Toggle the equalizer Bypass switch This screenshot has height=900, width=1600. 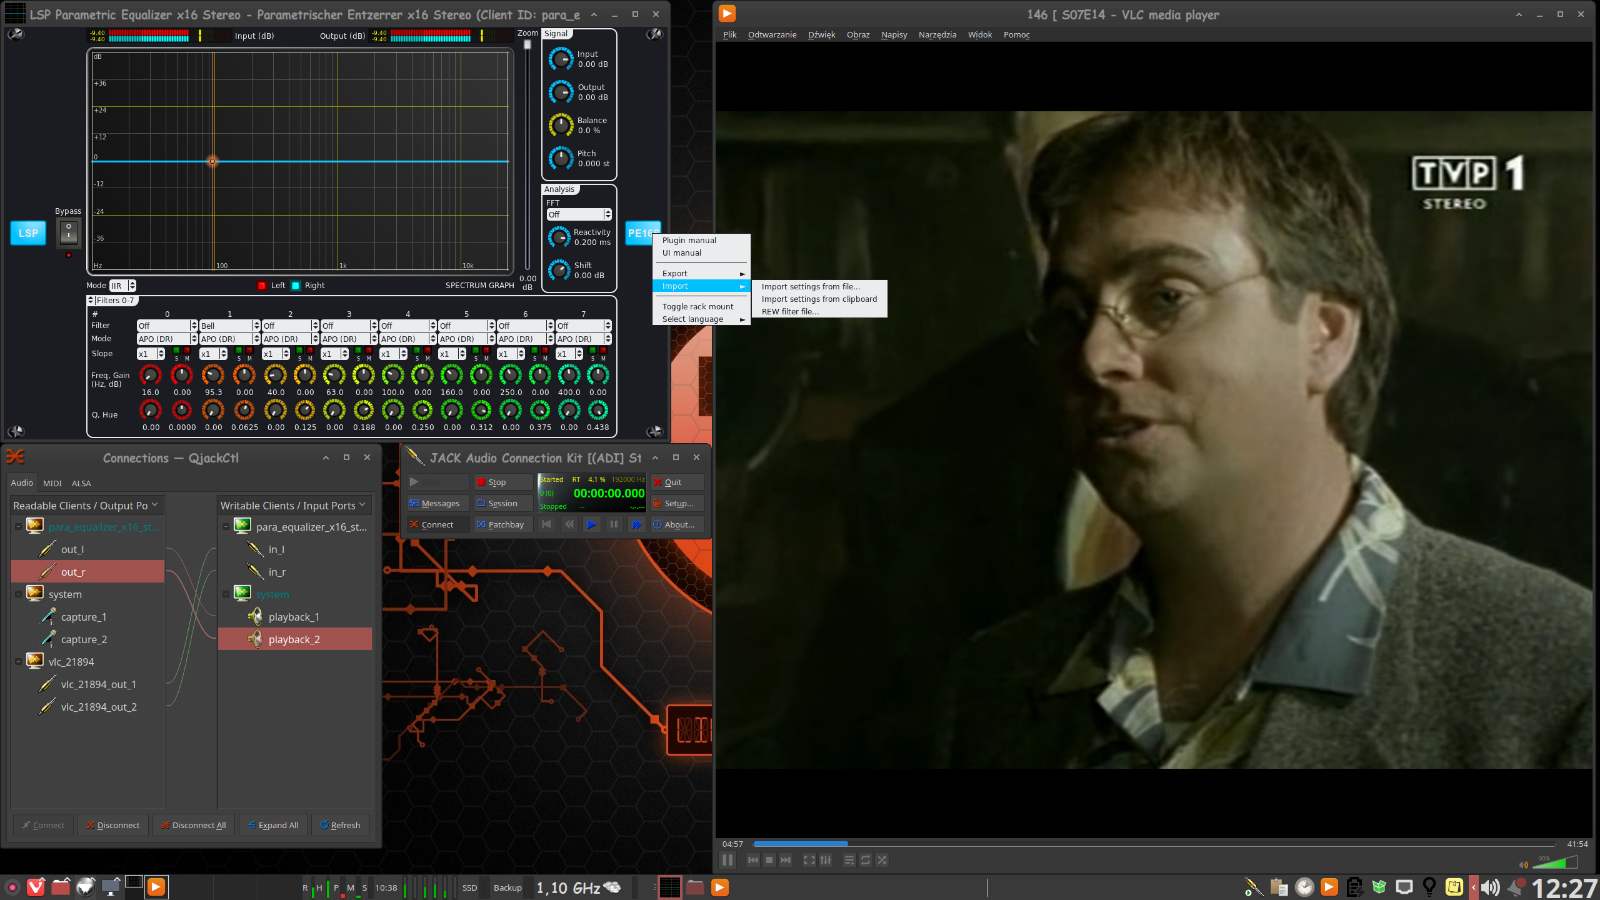(68, 232)
